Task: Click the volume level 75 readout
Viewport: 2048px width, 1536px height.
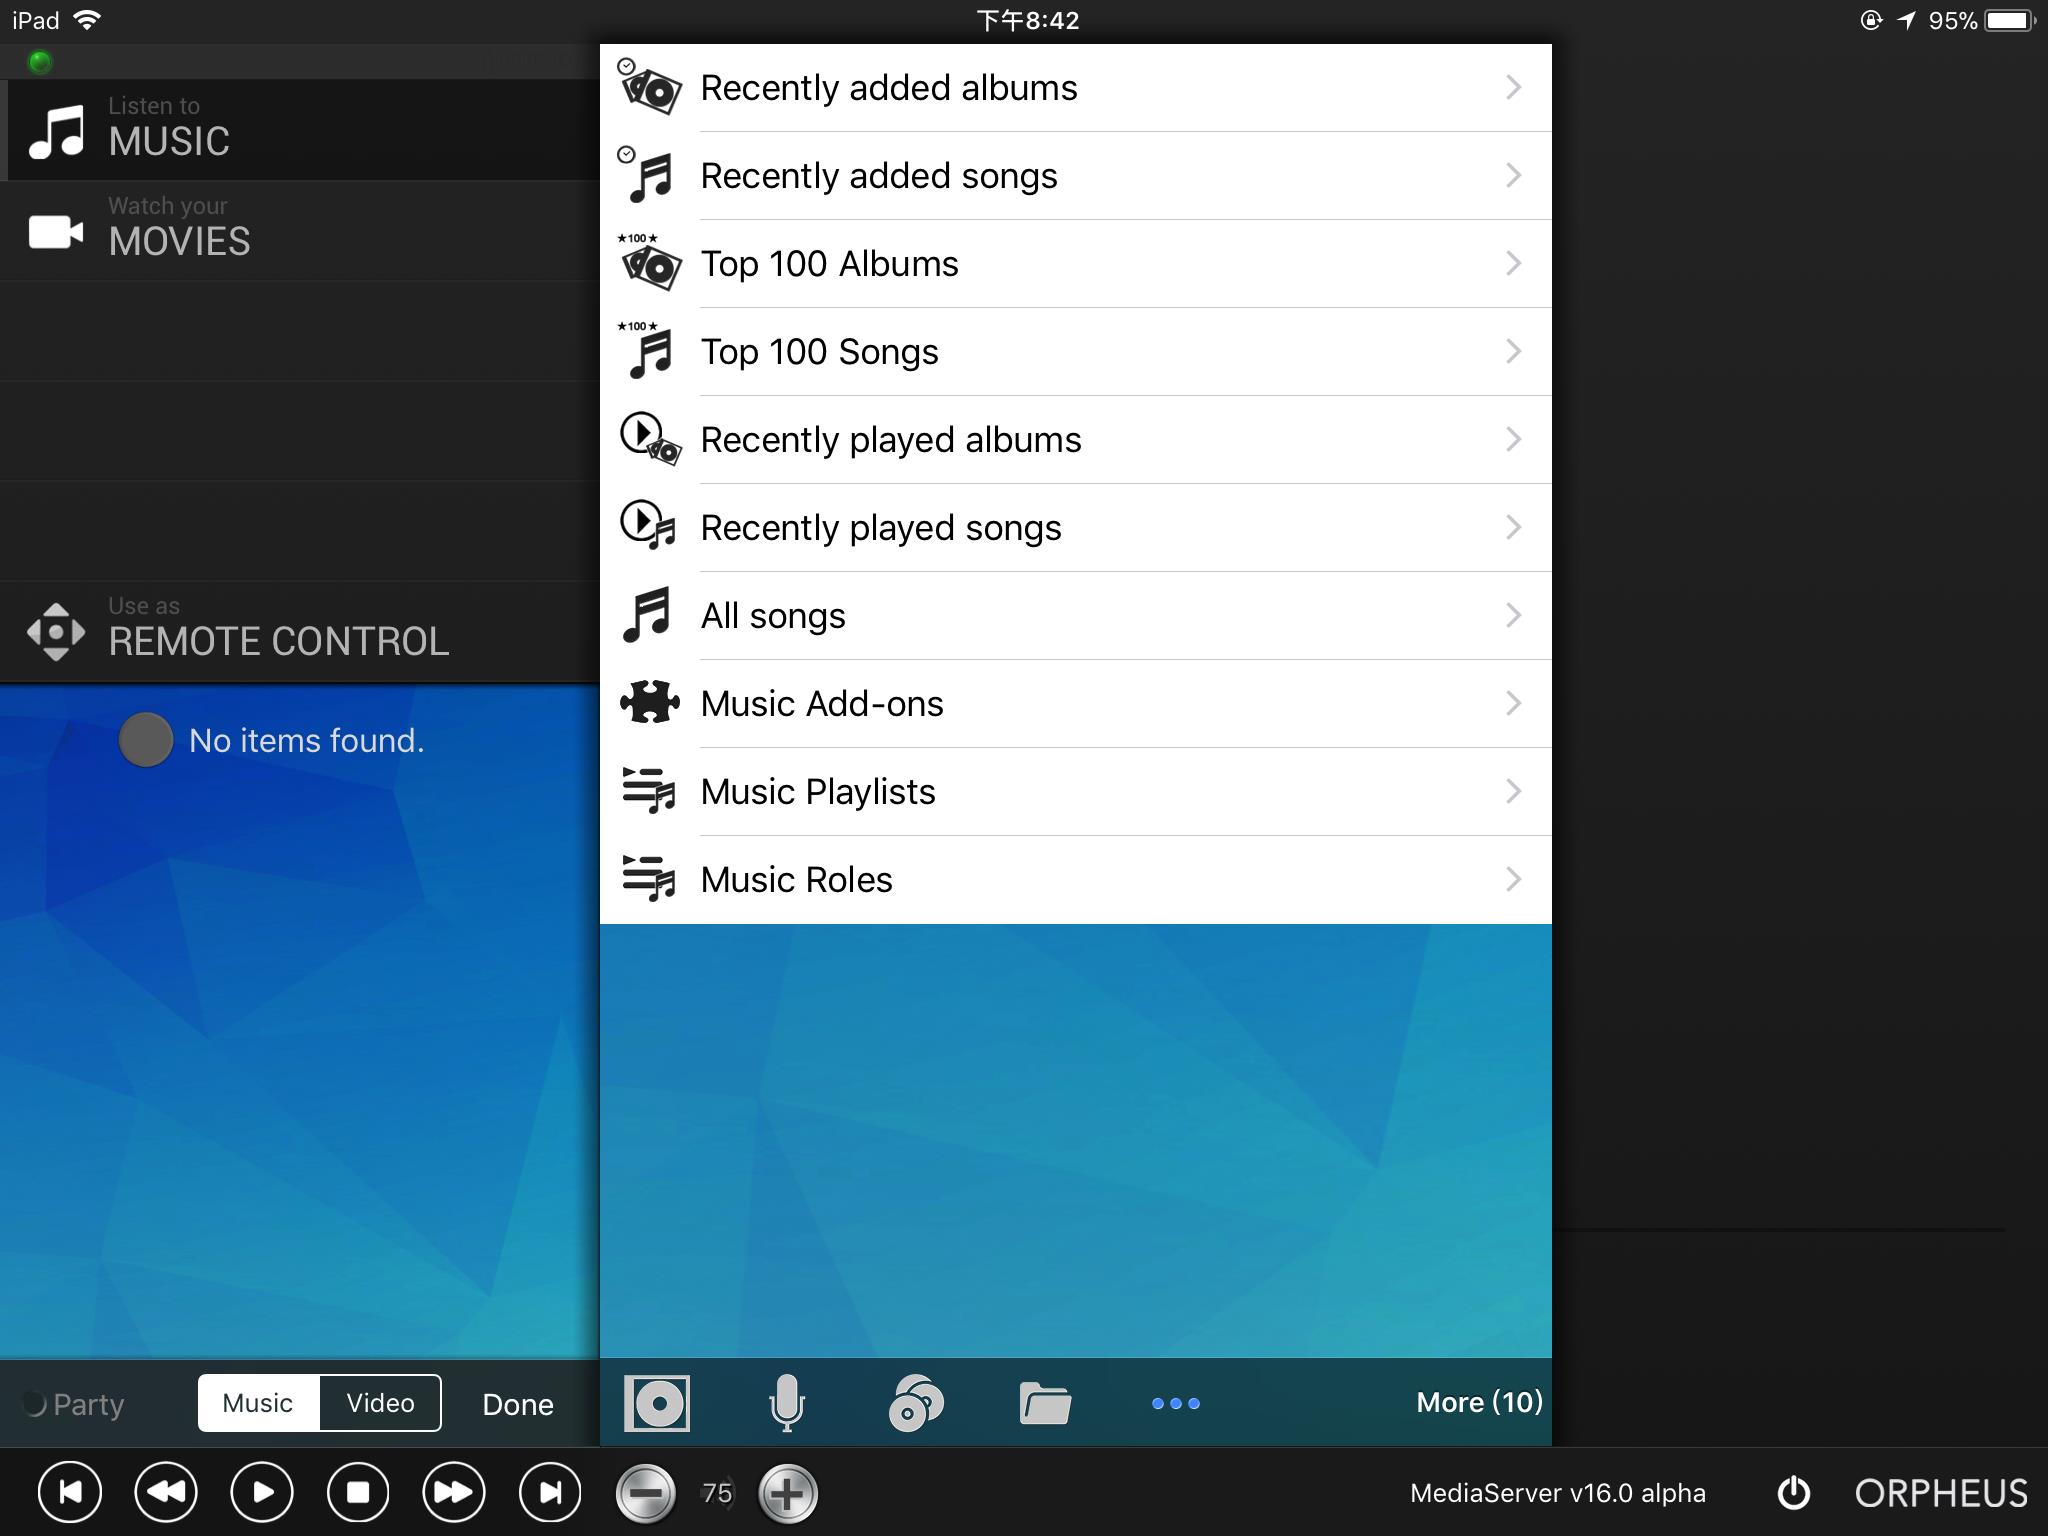Action: (717, 1493)
